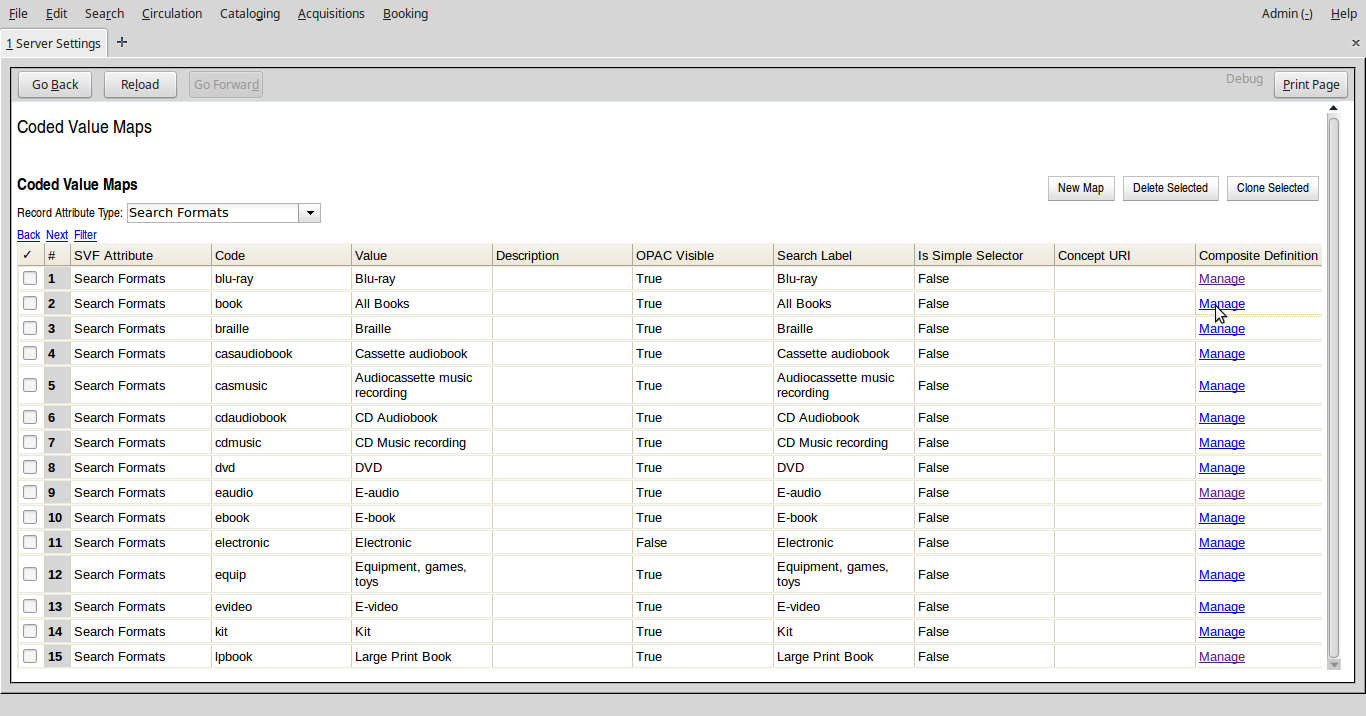Click the New Map button
The height and width of the screenshot is (716, 1366).
click(1081, 188)
